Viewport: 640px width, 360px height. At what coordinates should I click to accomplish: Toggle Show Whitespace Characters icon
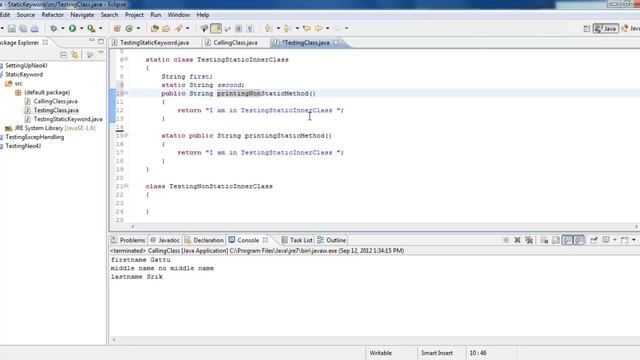click(250, 28)
